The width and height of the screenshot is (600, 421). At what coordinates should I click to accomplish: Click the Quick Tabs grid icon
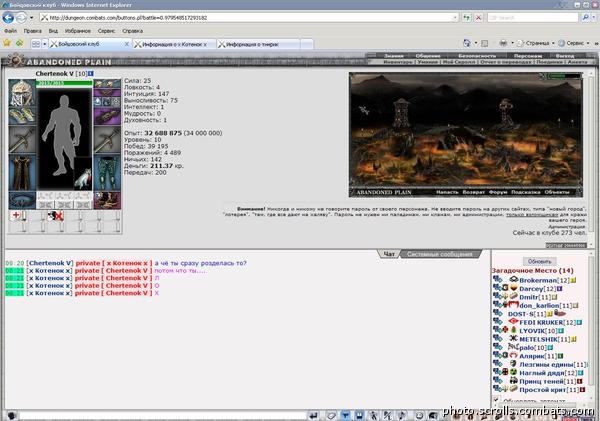[x=36, y=44]
